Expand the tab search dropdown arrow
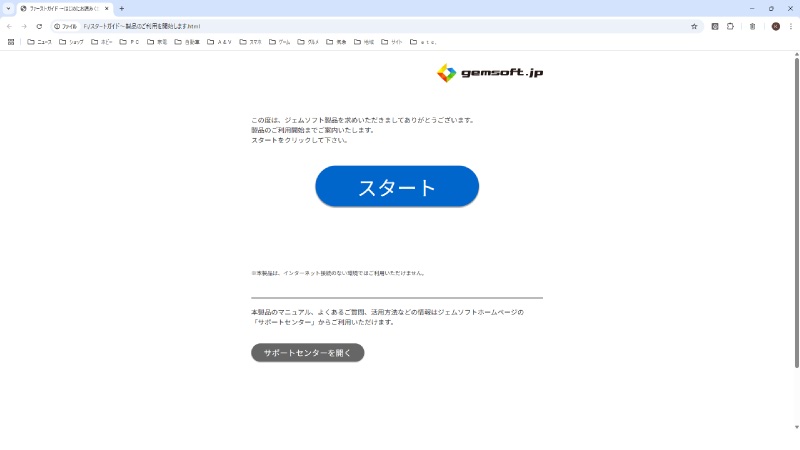The width and height of the screenshot is (800, 450). [8, 8]
